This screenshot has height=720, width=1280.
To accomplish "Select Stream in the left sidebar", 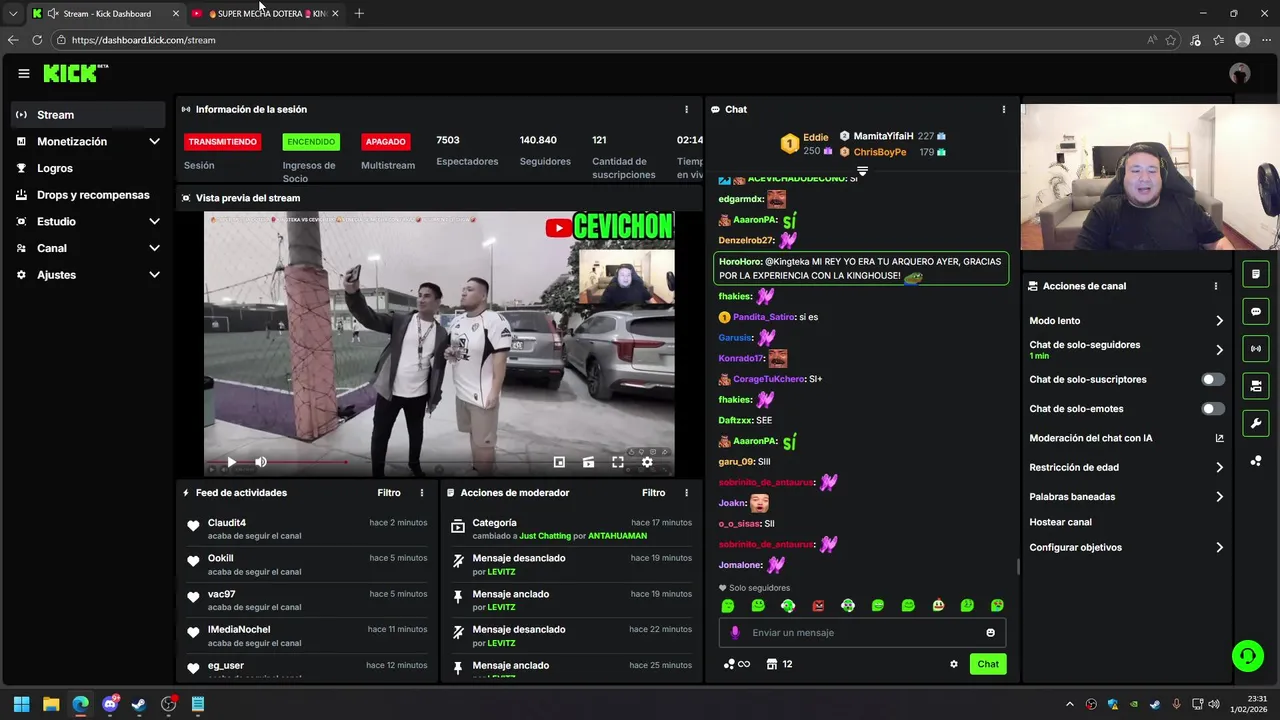I will (x=88, y=115).
